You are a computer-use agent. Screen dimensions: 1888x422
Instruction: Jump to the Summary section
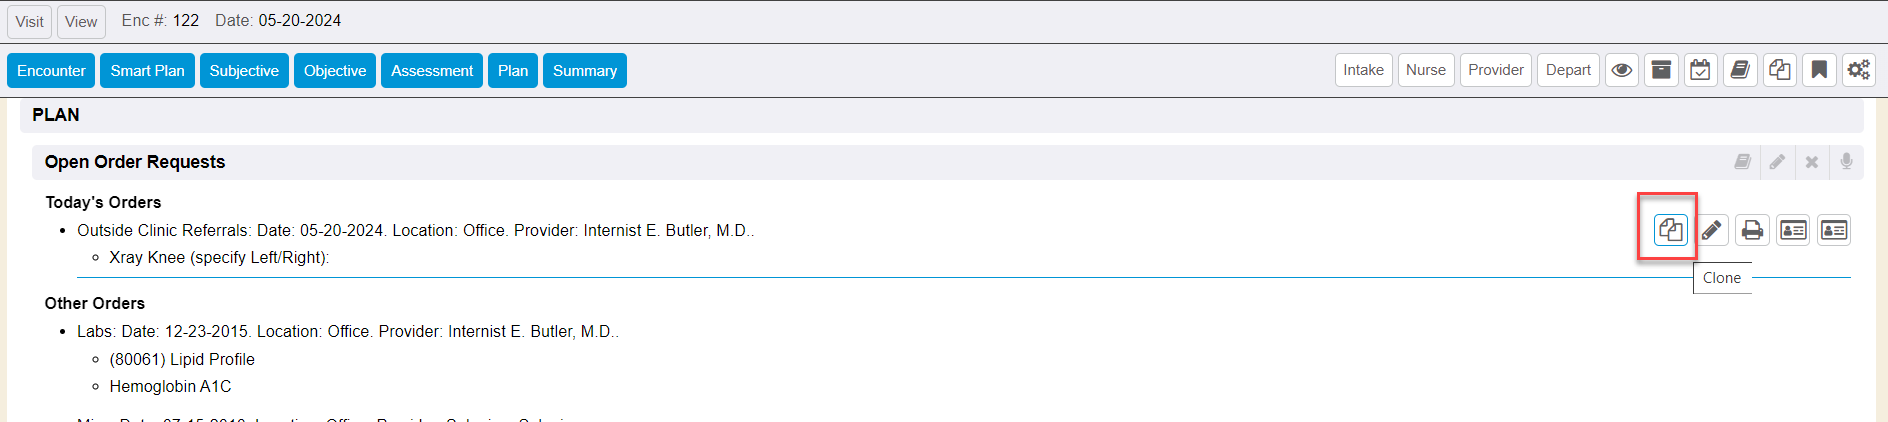click(584, 71)
